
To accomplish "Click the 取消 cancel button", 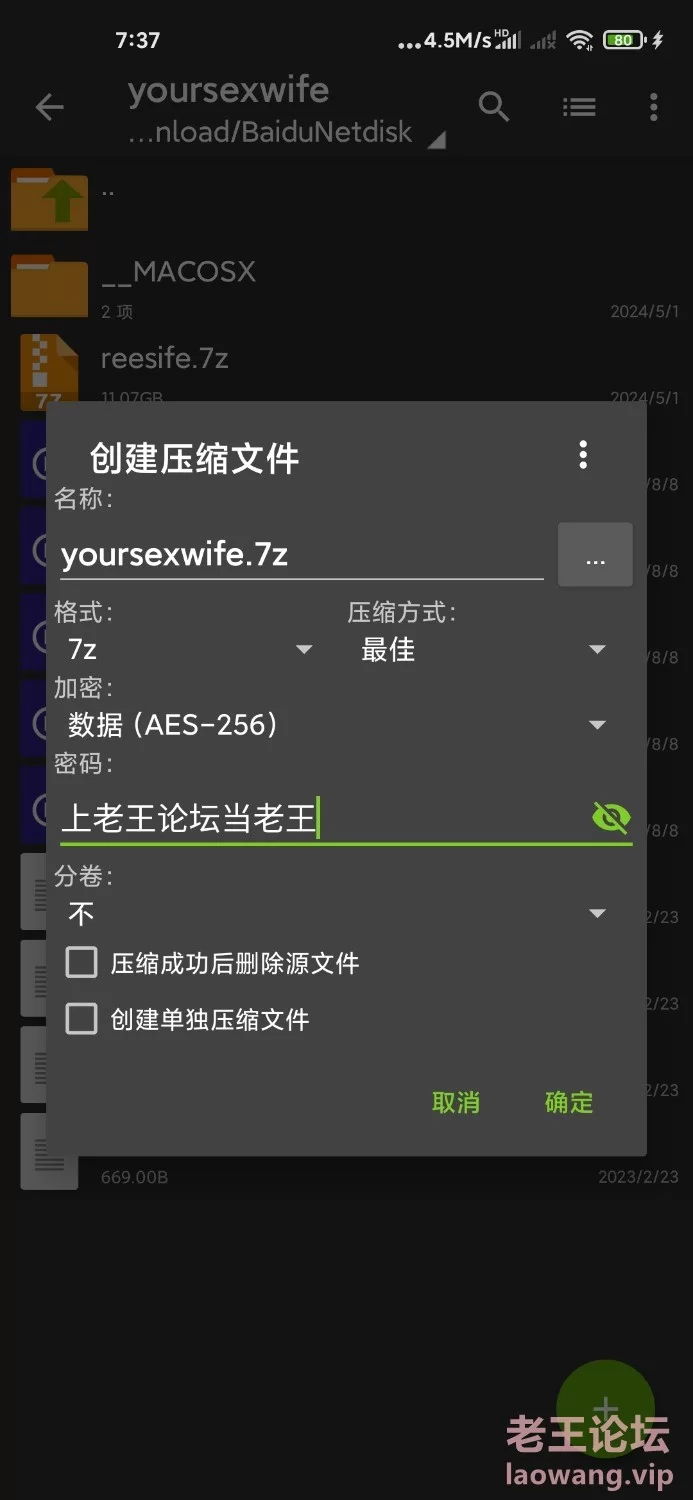I will click(456, 1102).
